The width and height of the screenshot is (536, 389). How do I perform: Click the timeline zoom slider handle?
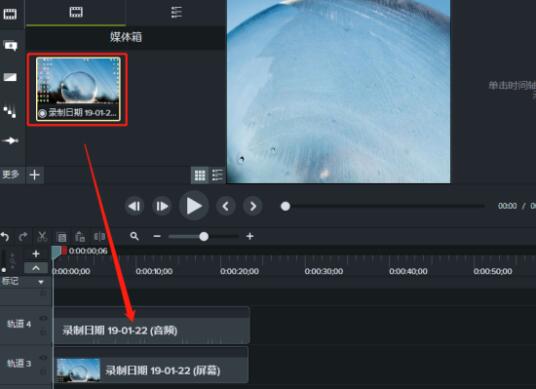pos(204,236)
